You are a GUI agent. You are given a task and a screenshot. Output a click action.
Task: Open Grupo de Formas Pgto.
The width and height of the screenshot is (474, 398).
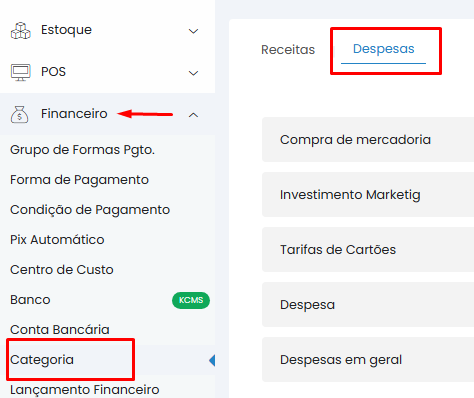click(83, 150)
